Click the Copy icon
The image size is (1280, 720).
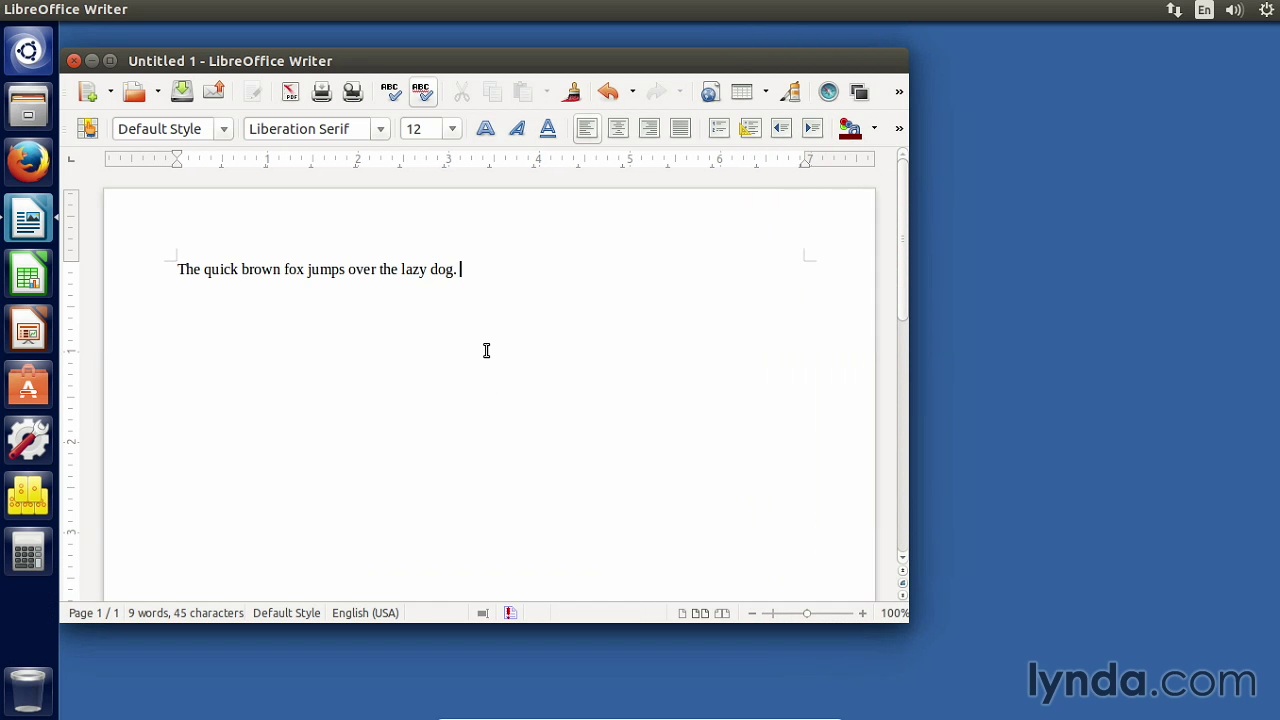click(492, 92)
